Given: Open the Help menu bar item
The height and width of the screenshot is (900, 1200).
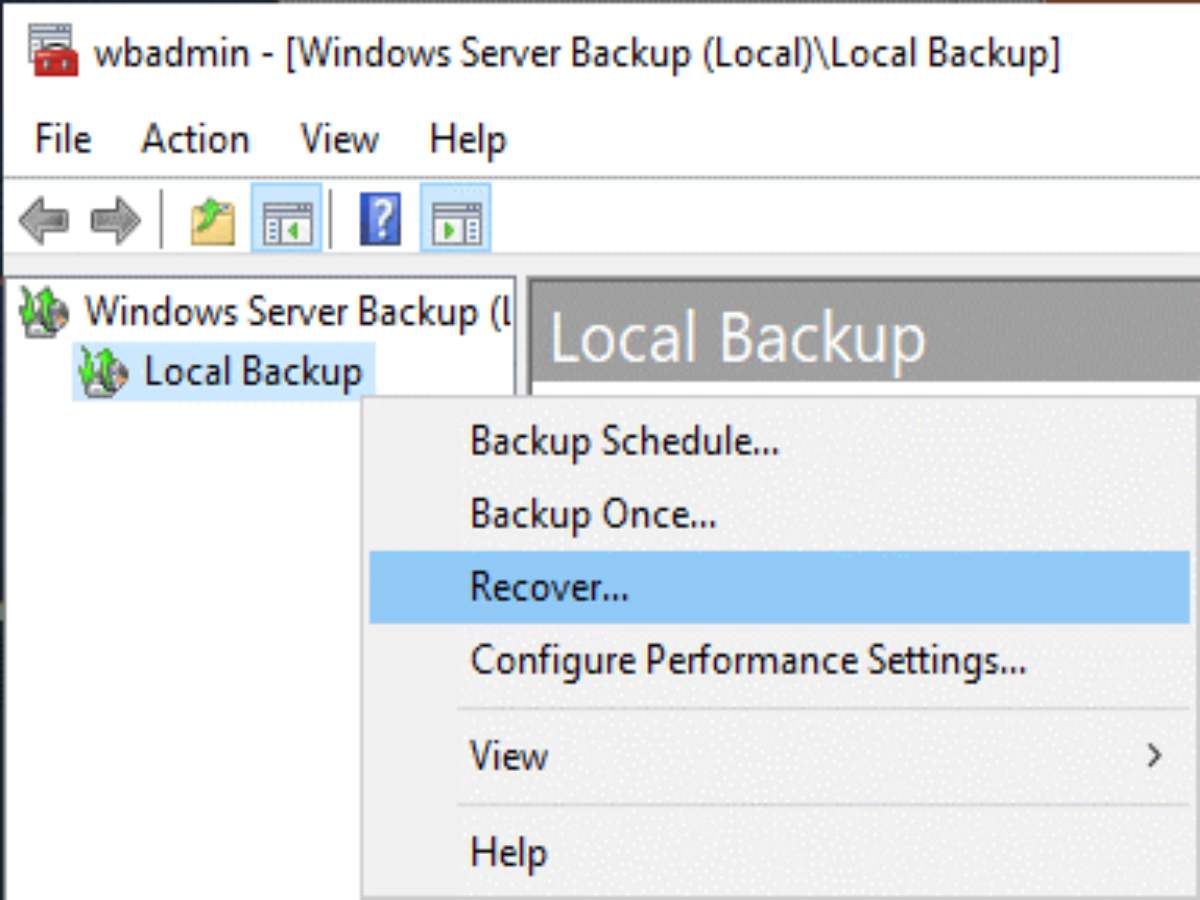Looking at the screenshot, I should point(467,140).
